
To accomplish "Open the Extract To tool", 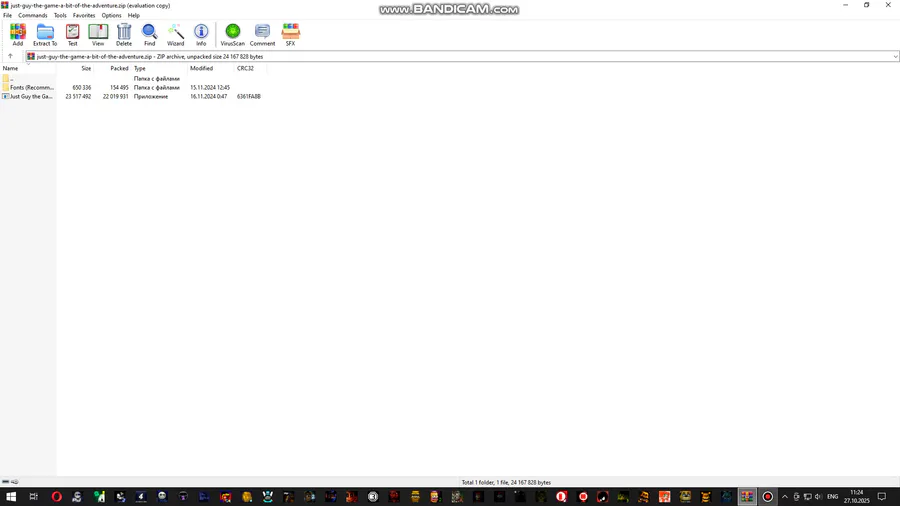I will pyautogui.click(x=45, y=34).
